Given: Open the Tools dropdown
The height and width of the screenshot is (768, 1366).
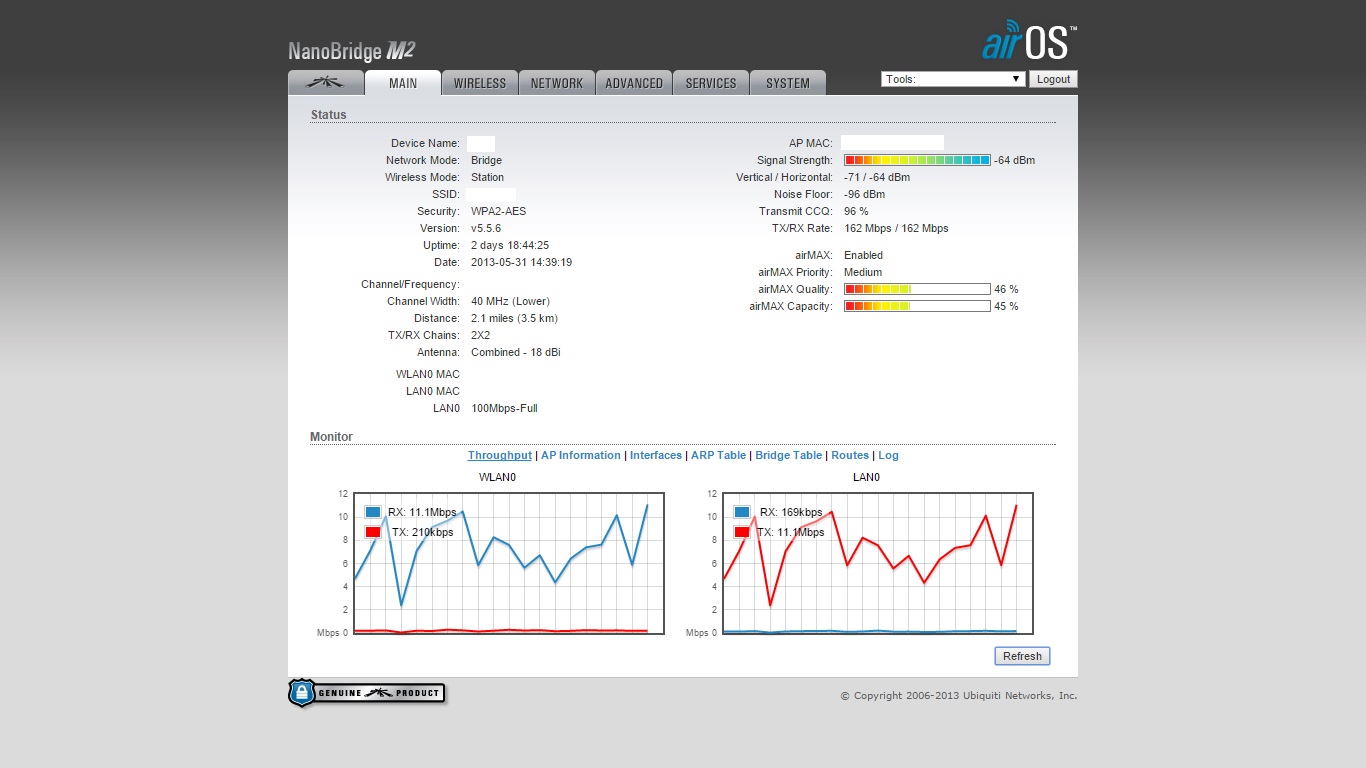Looking at the screenshot, I should pos(953,79).
